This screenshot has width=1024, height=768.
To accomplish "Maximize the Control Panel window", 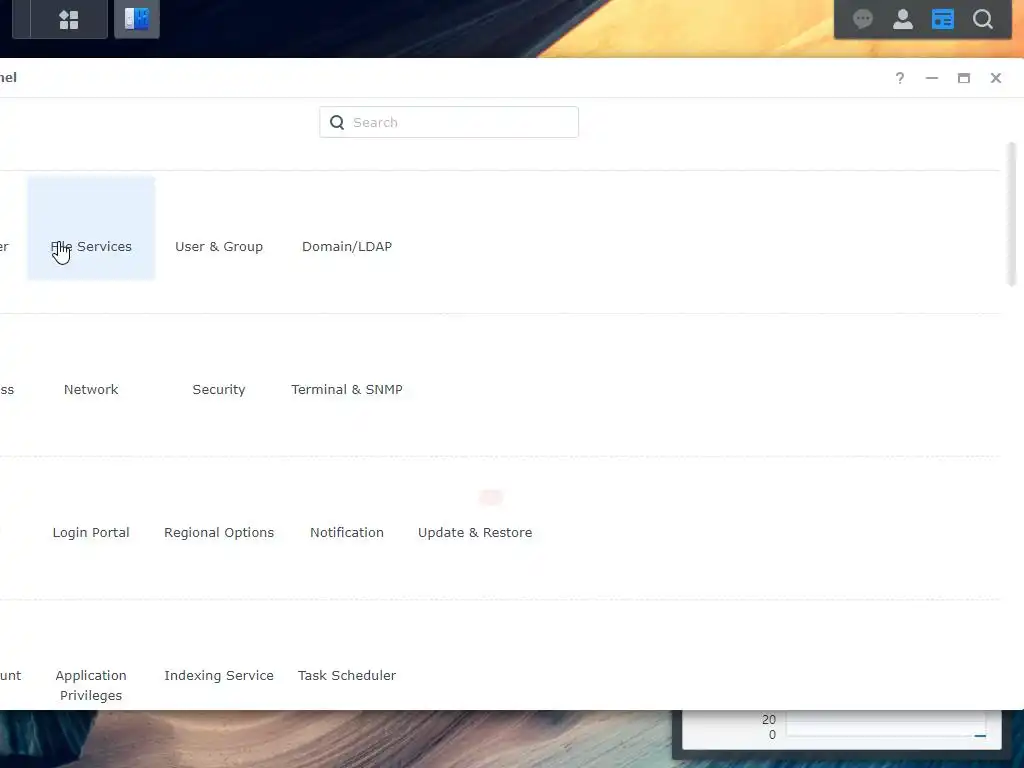I will pyautogui.click(x=963, y=78).
